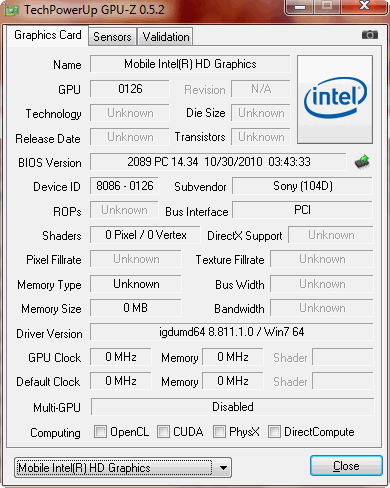This screenshot has width=390, height=488.
Task: Open the Validation tab
Action: coord(166,37)
